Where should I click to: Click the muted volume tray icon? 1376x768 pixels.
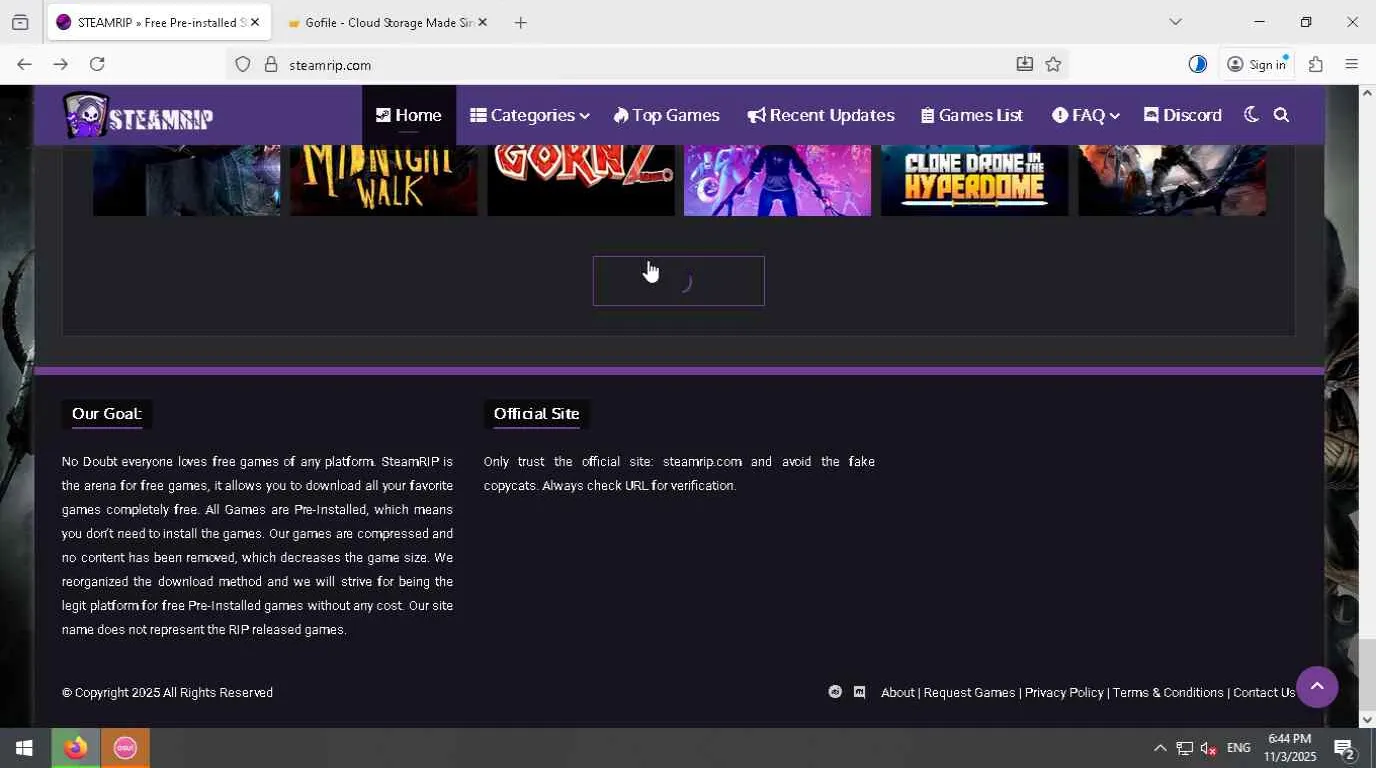tap(1209, 748)
